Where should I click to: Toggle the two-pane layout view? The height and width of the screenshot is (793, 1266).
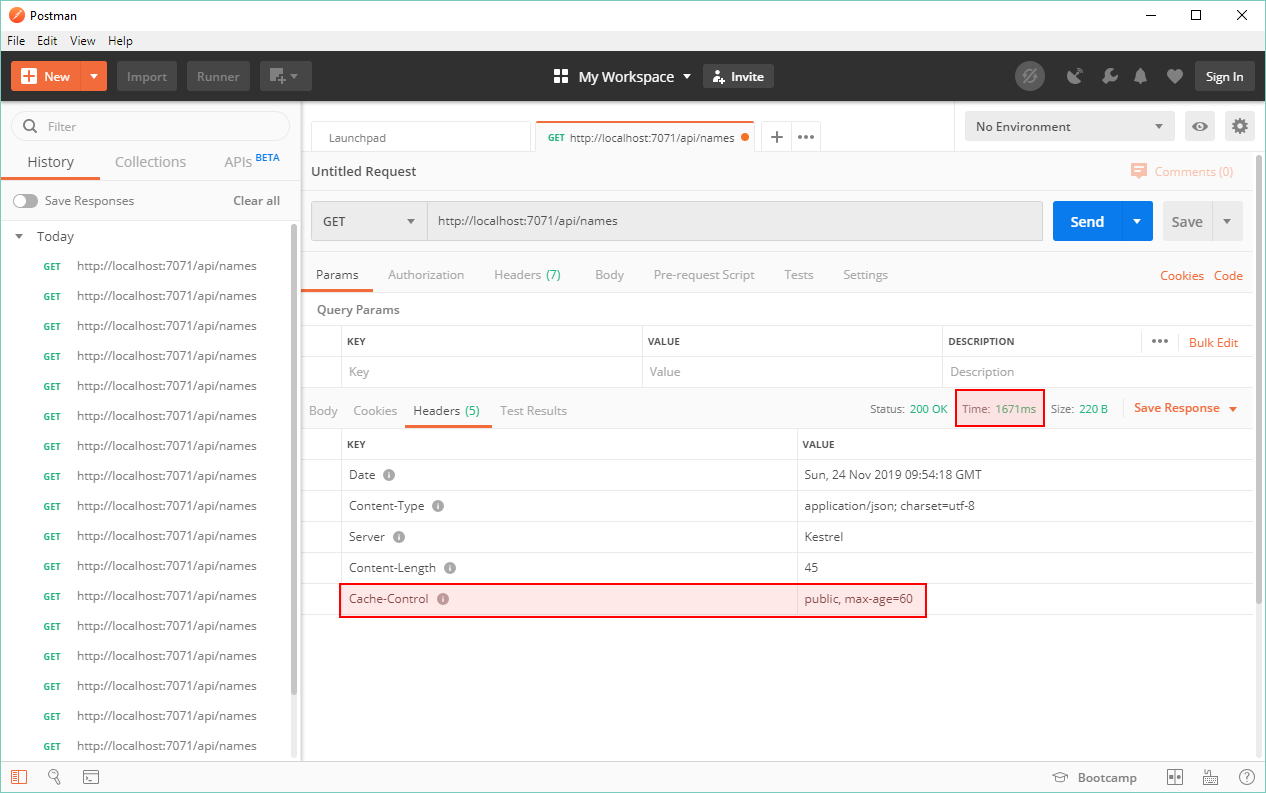pos(1175,777)
